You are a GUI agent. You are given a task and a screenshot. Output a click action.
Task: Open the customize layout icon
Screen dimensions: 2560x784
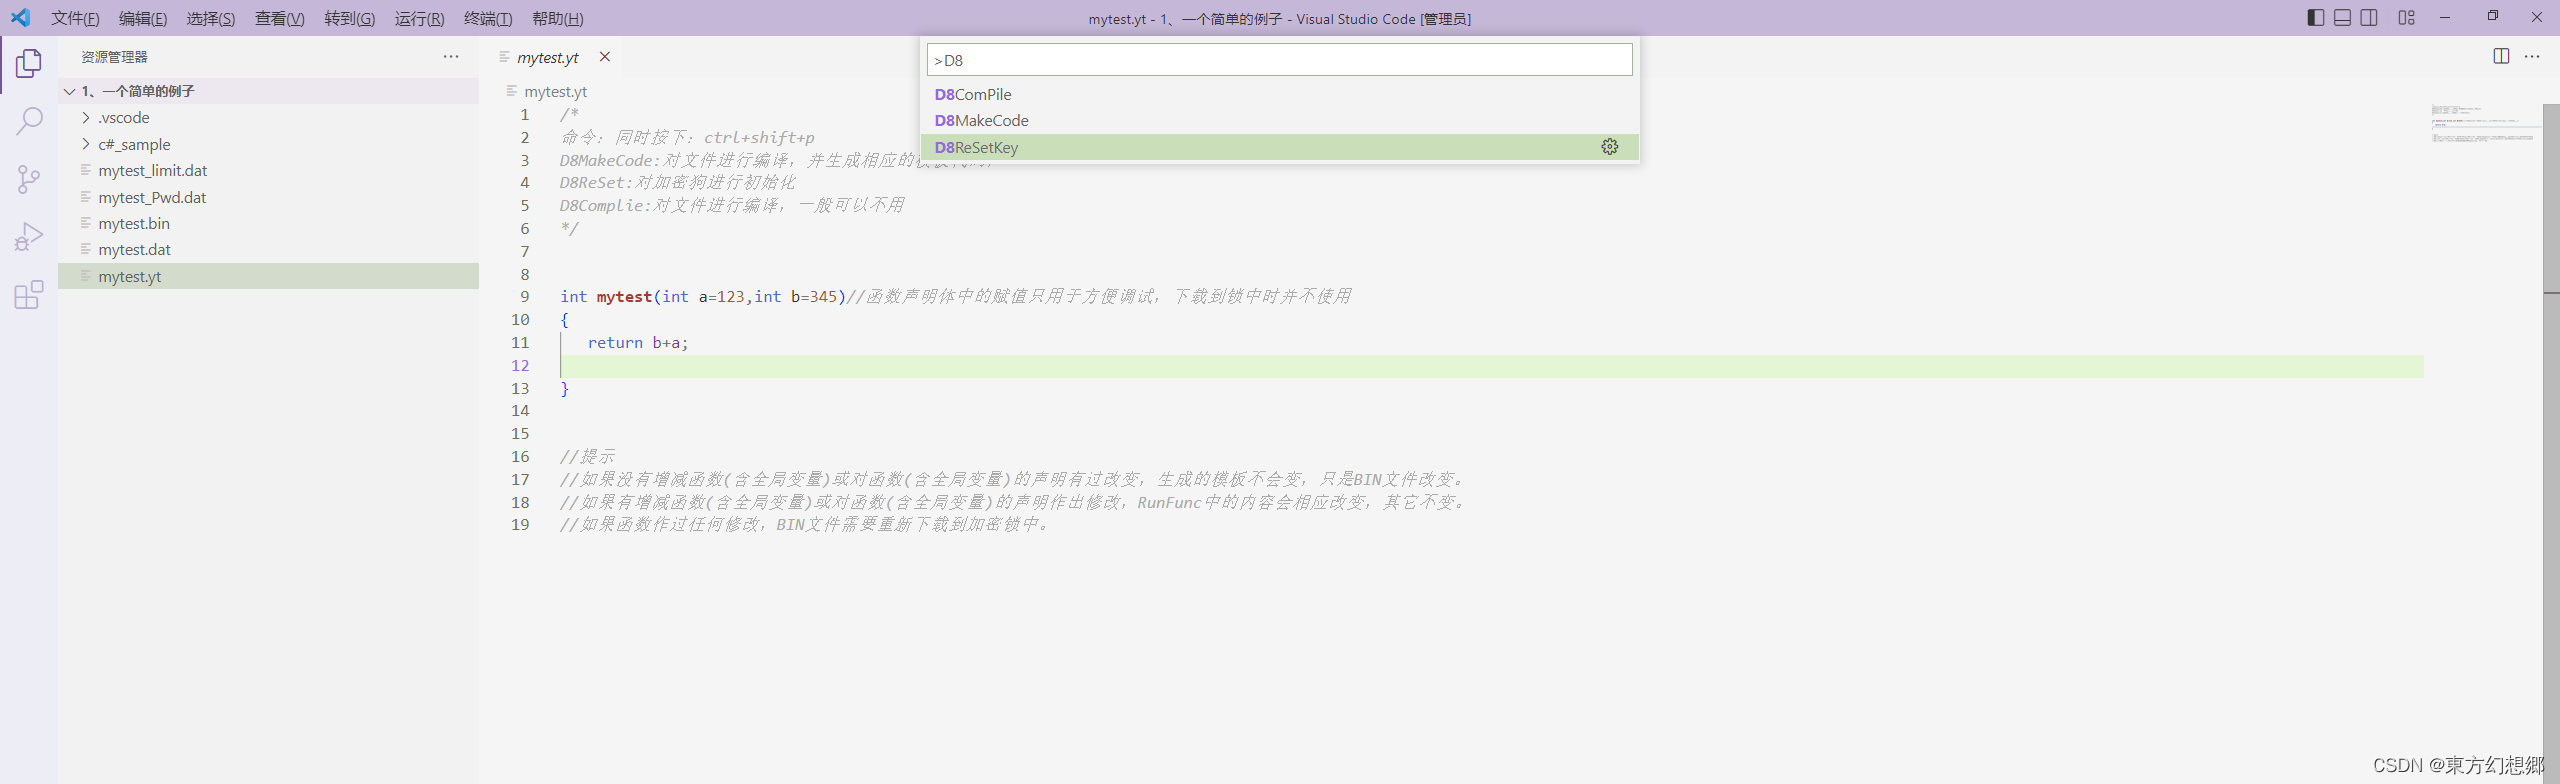(2406, 18)
